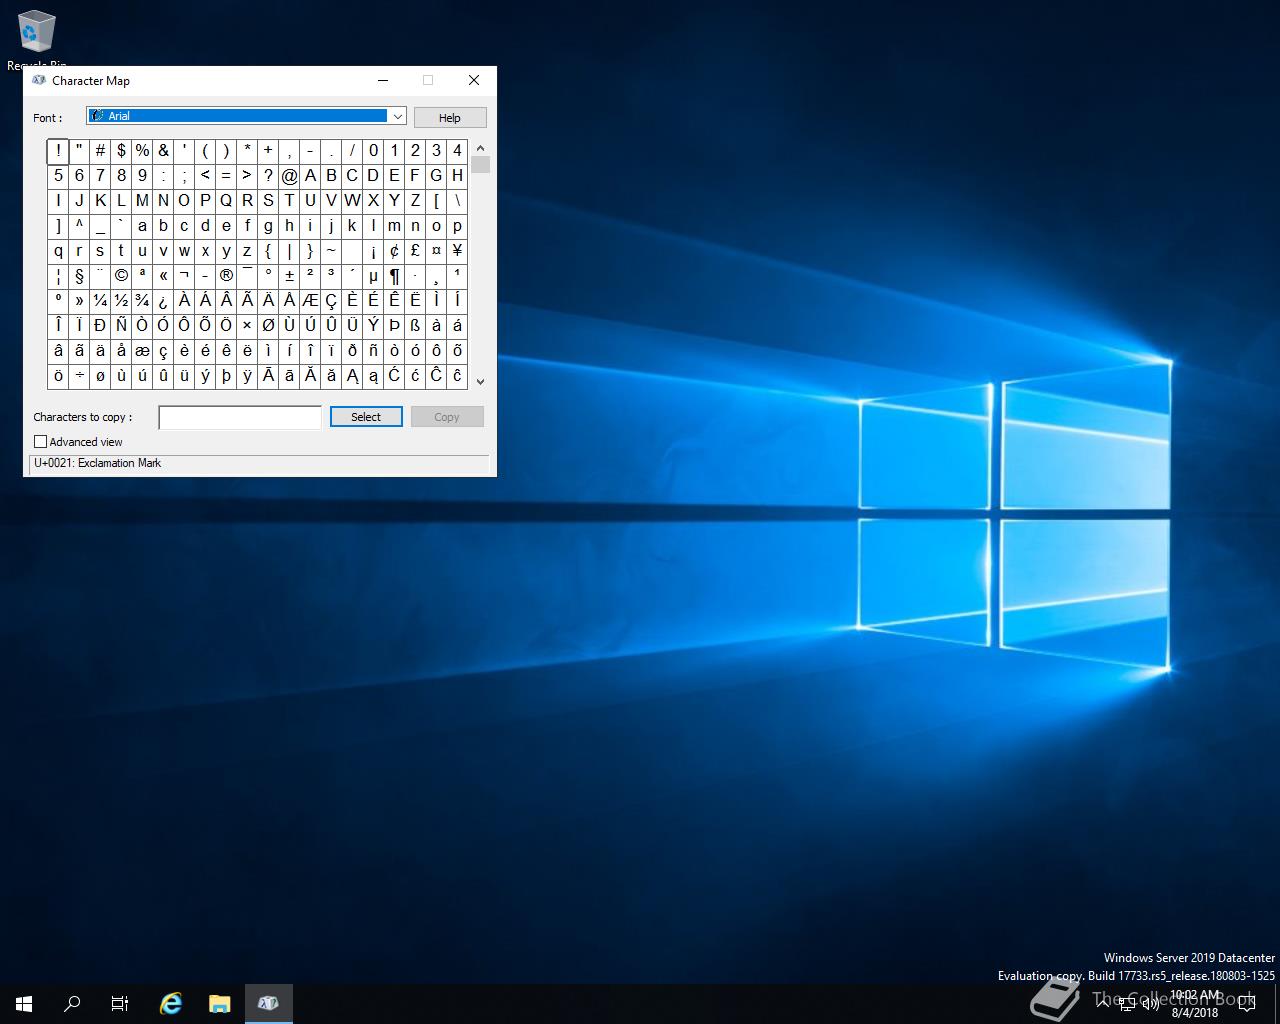Select the @ character cell
Image resolution: width=1280 pixels, height=1024 pixels.
coord(289,176)
